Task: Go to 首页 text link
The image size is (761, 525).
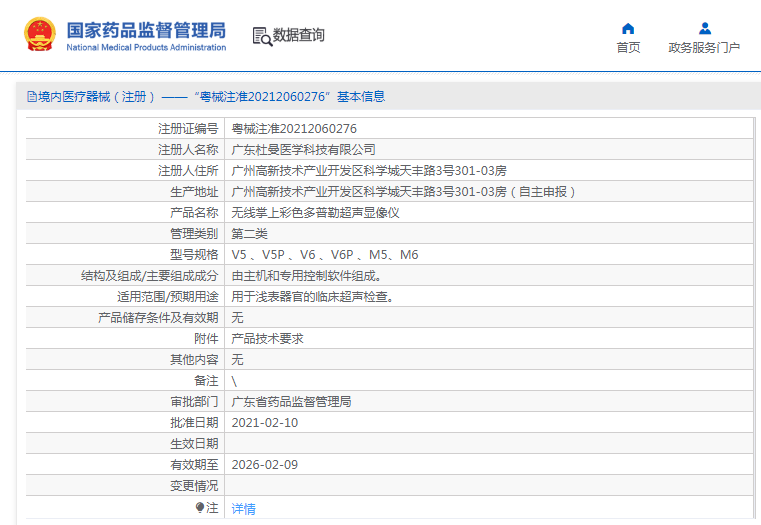Action: pos(628,48)
